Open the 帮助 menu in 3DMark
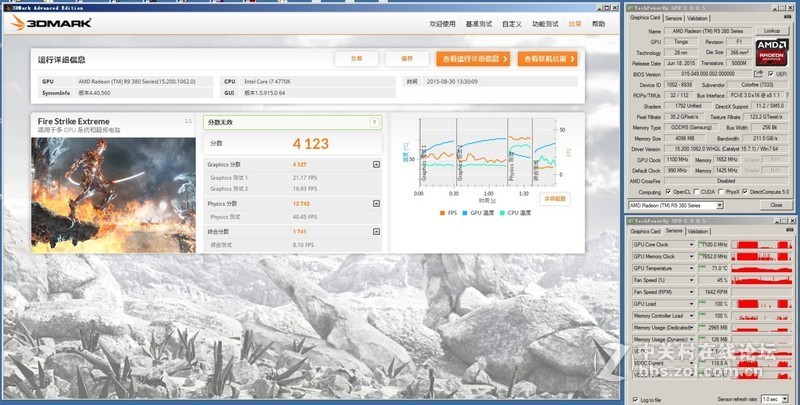800x405 pixels. pos(598,24)
